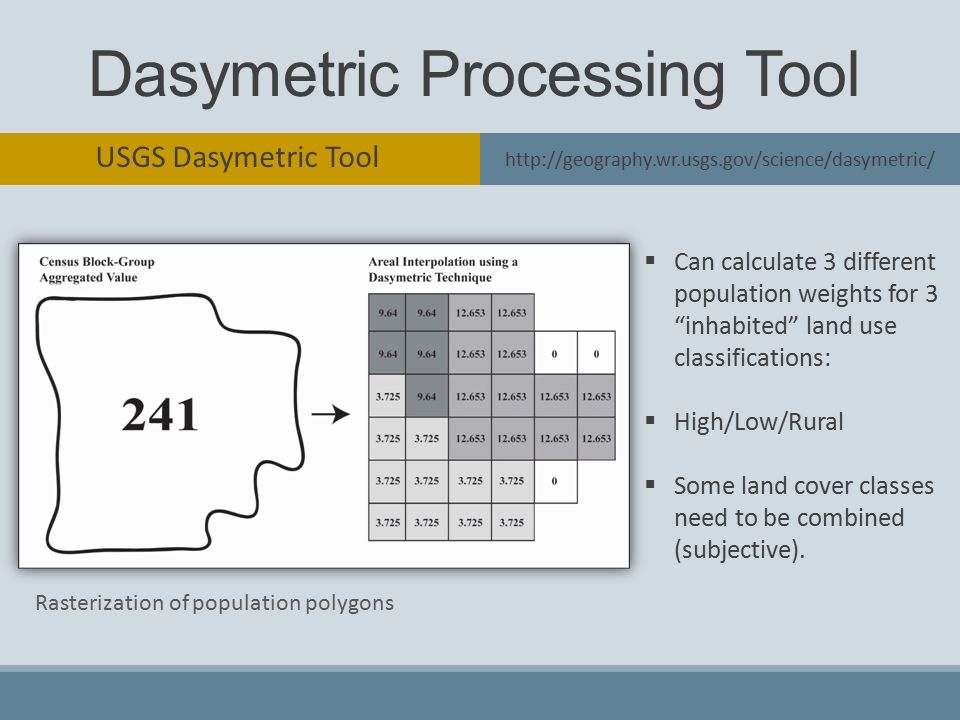Select the bullet 'Can calculate 3 different population weights'
Screen dimensions: 960x720
[805, 309]
